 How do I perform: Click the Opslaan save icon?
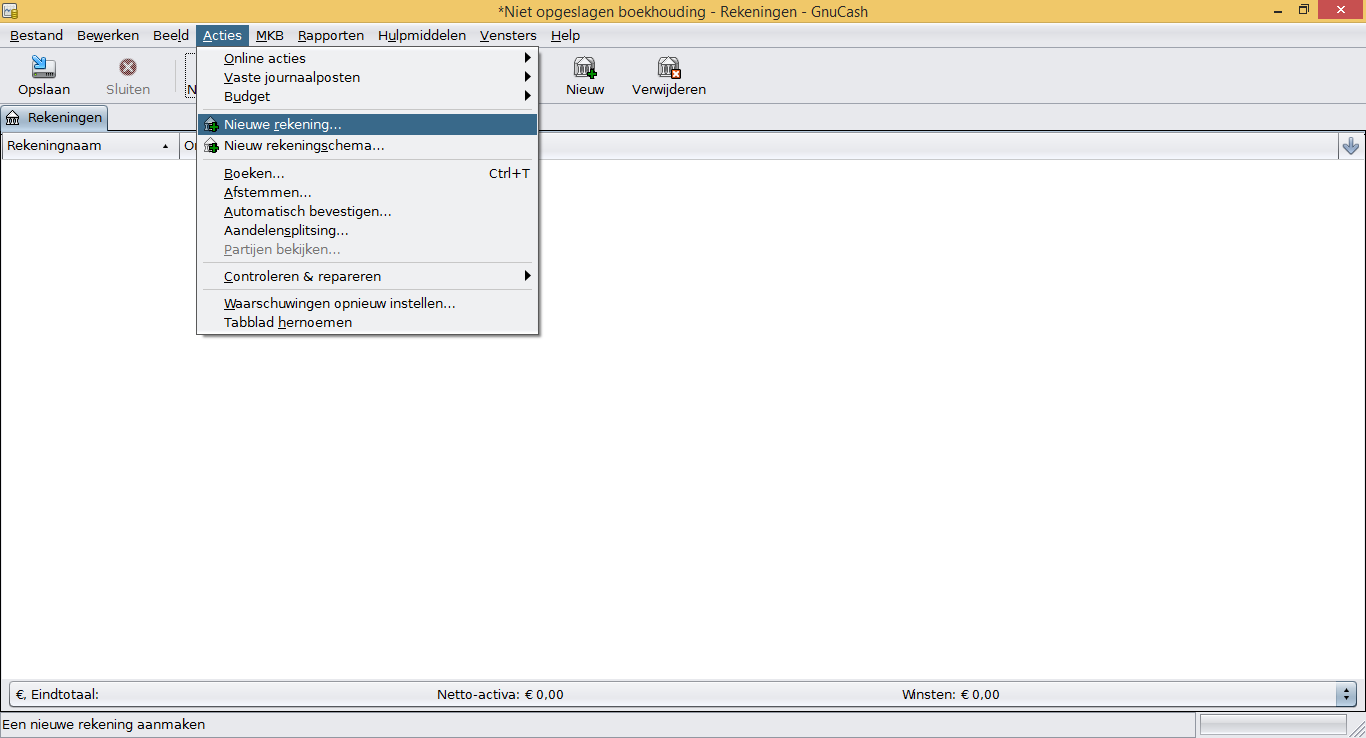point(44,67)
